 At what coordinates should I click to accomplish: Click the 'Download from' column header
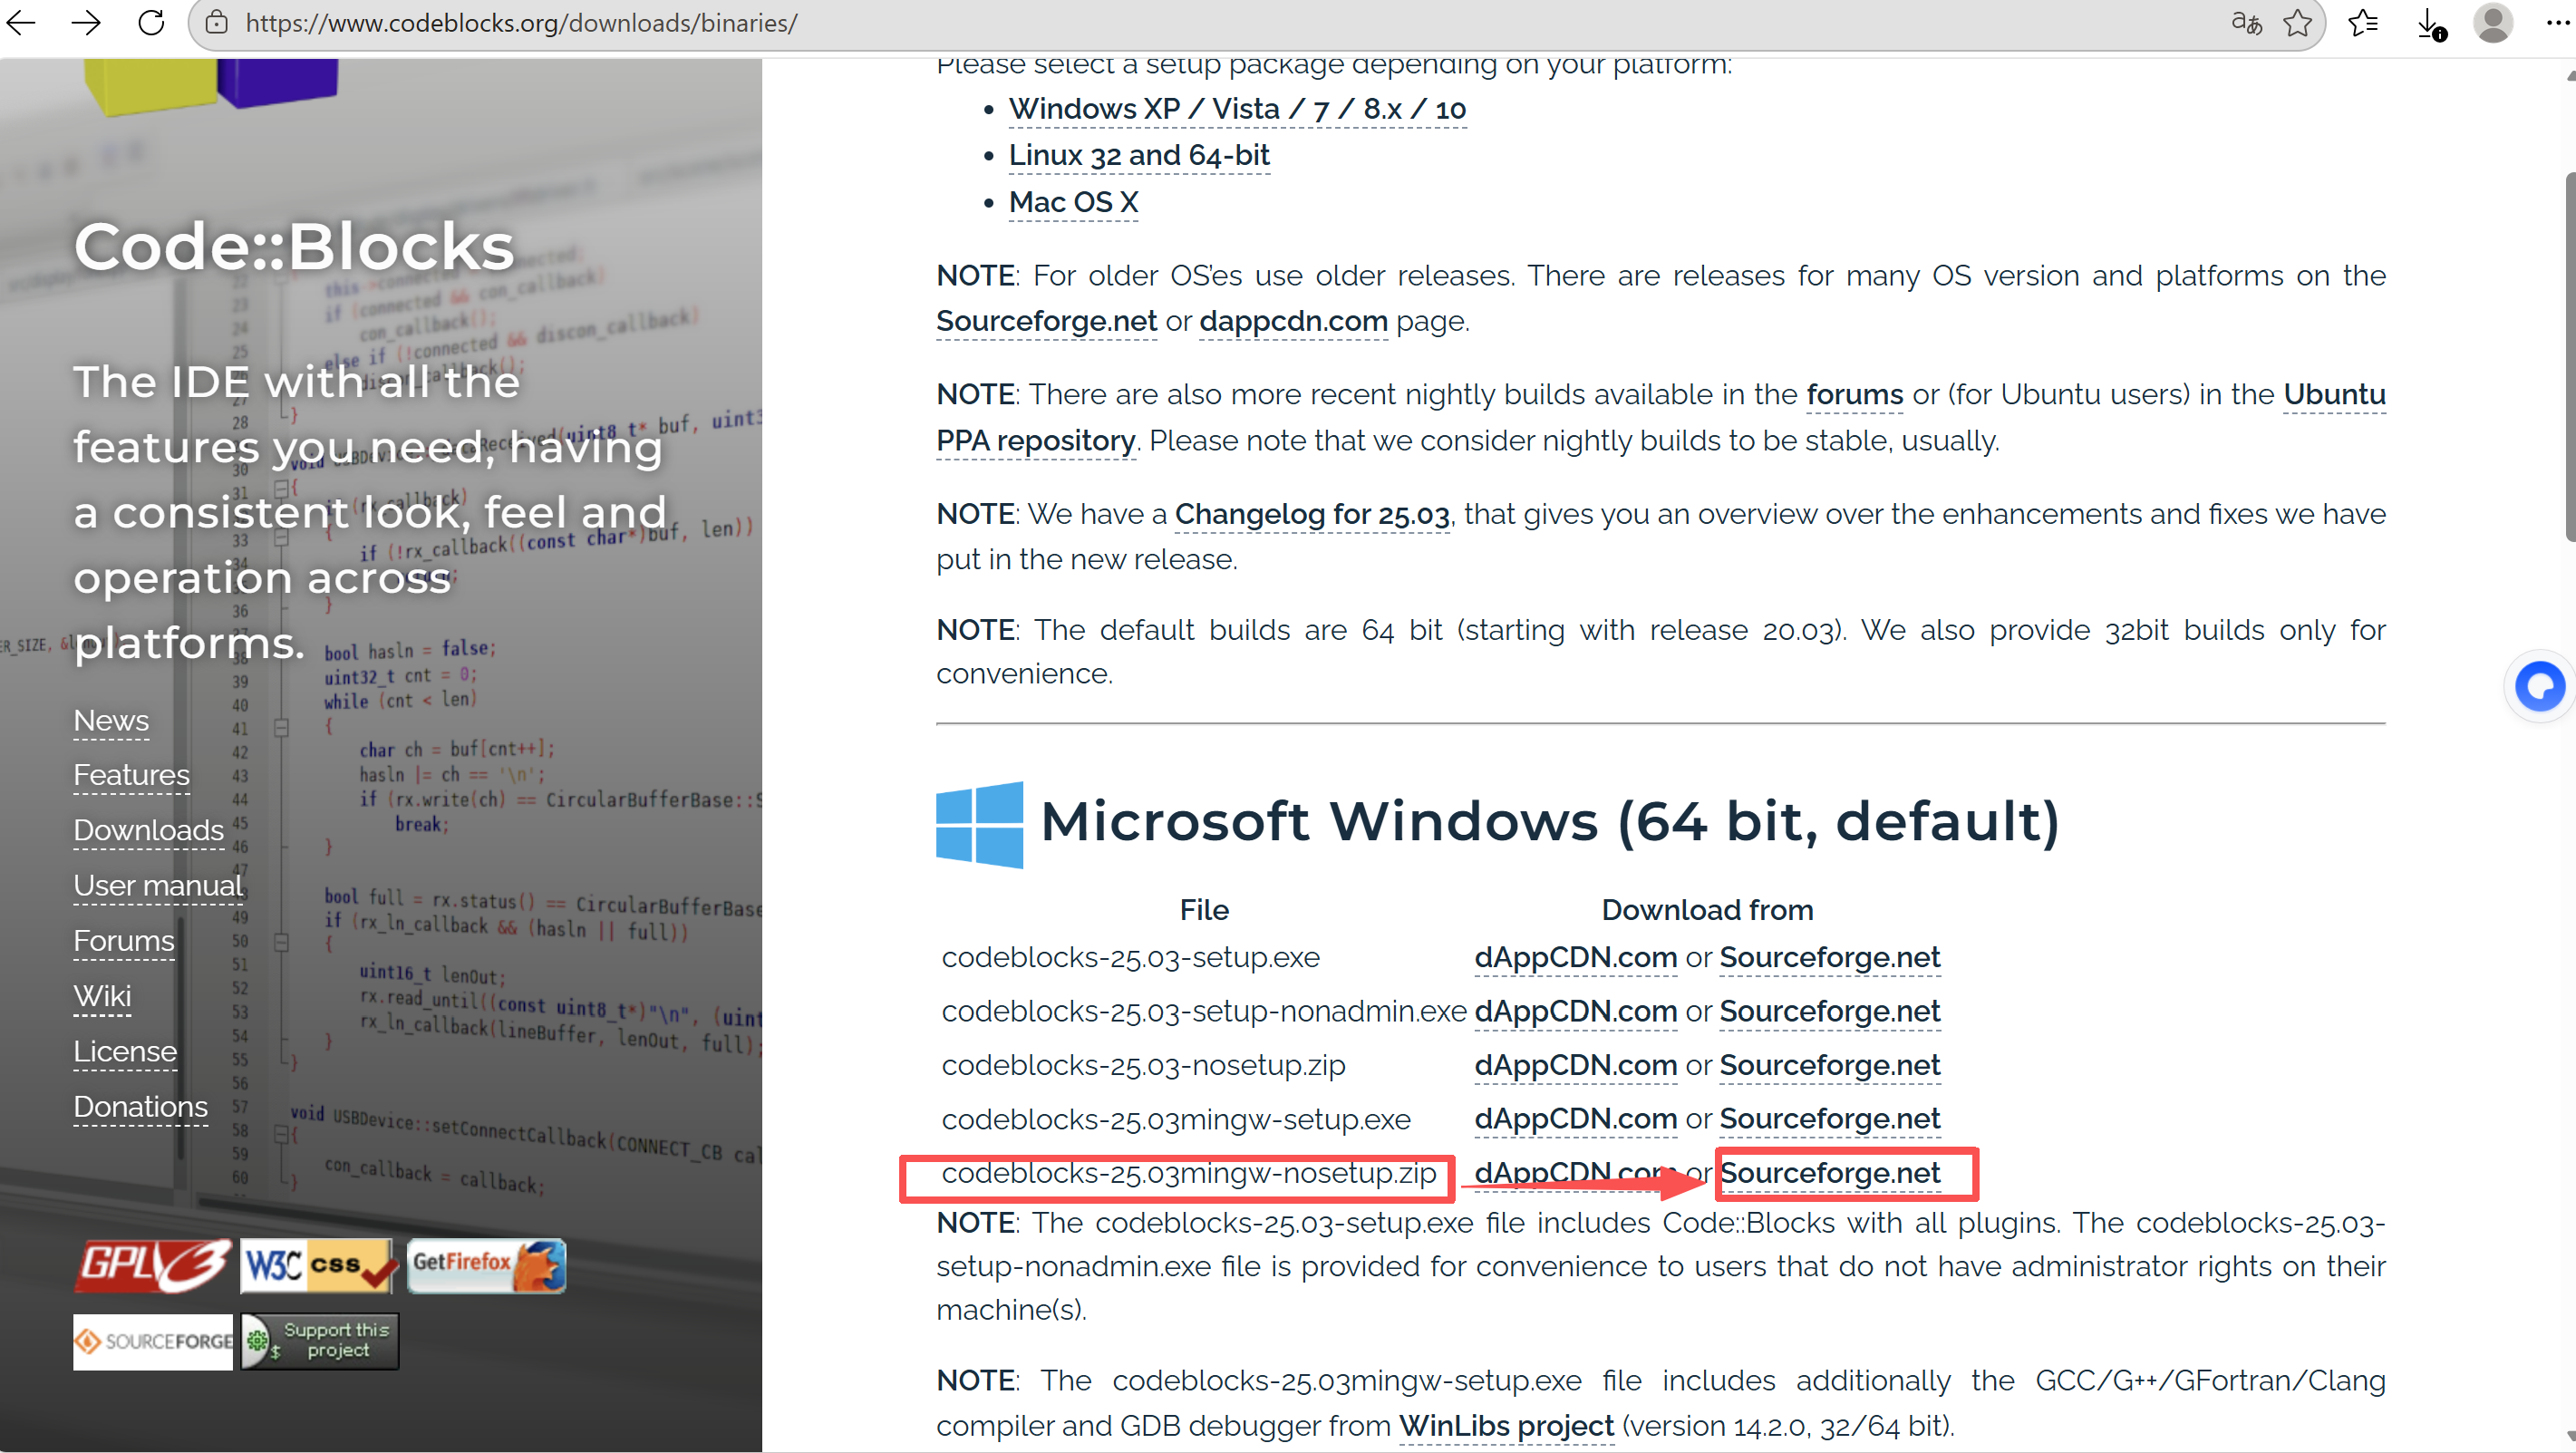coord(1707,909)
